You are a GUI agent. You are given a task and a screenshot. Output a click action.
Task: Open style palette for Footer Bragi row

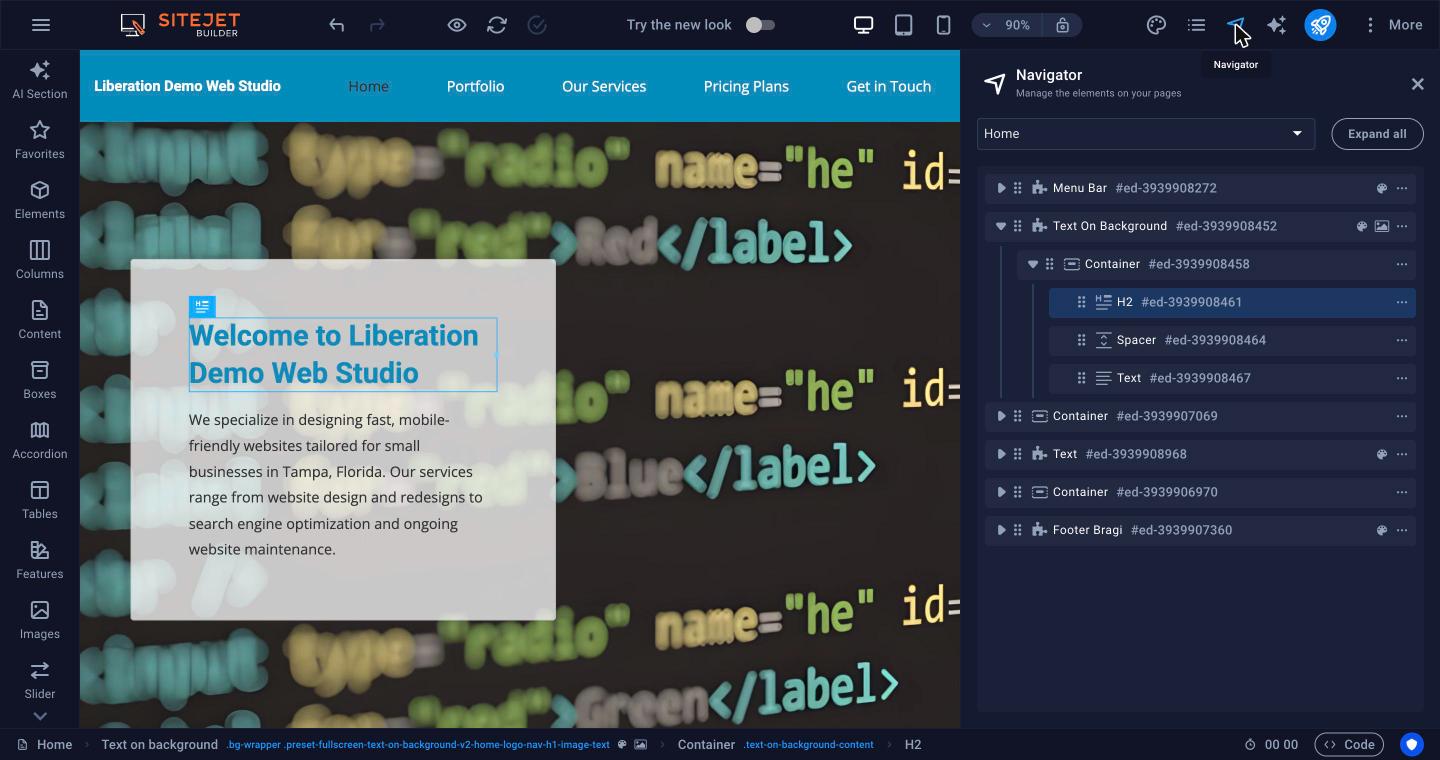pos(1382,530)
